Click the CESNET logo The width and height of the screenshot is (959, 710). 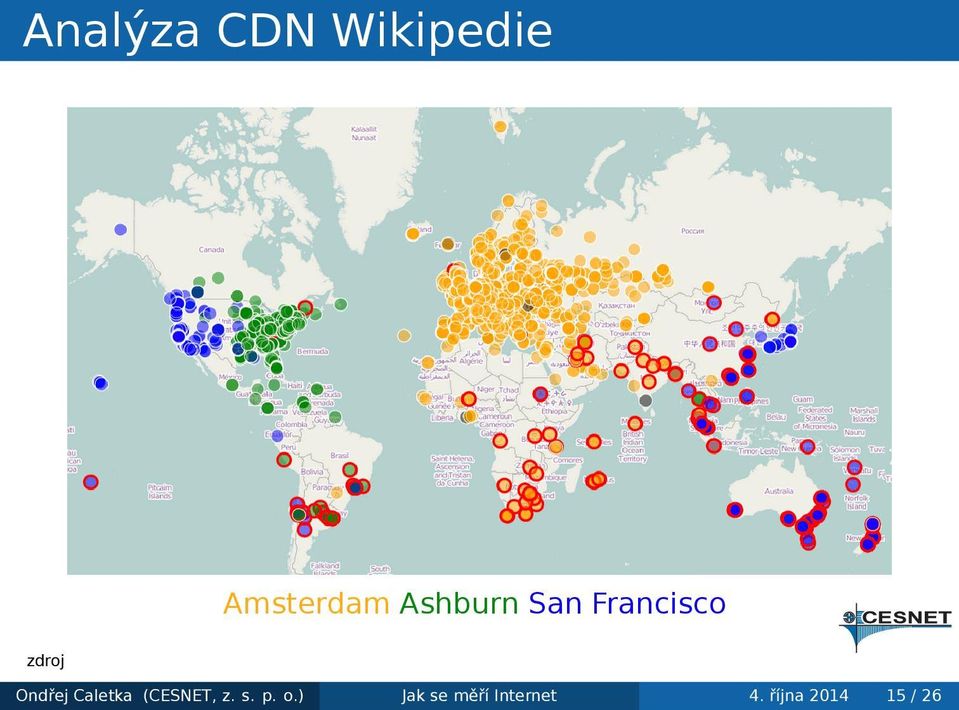coord(896,625)
